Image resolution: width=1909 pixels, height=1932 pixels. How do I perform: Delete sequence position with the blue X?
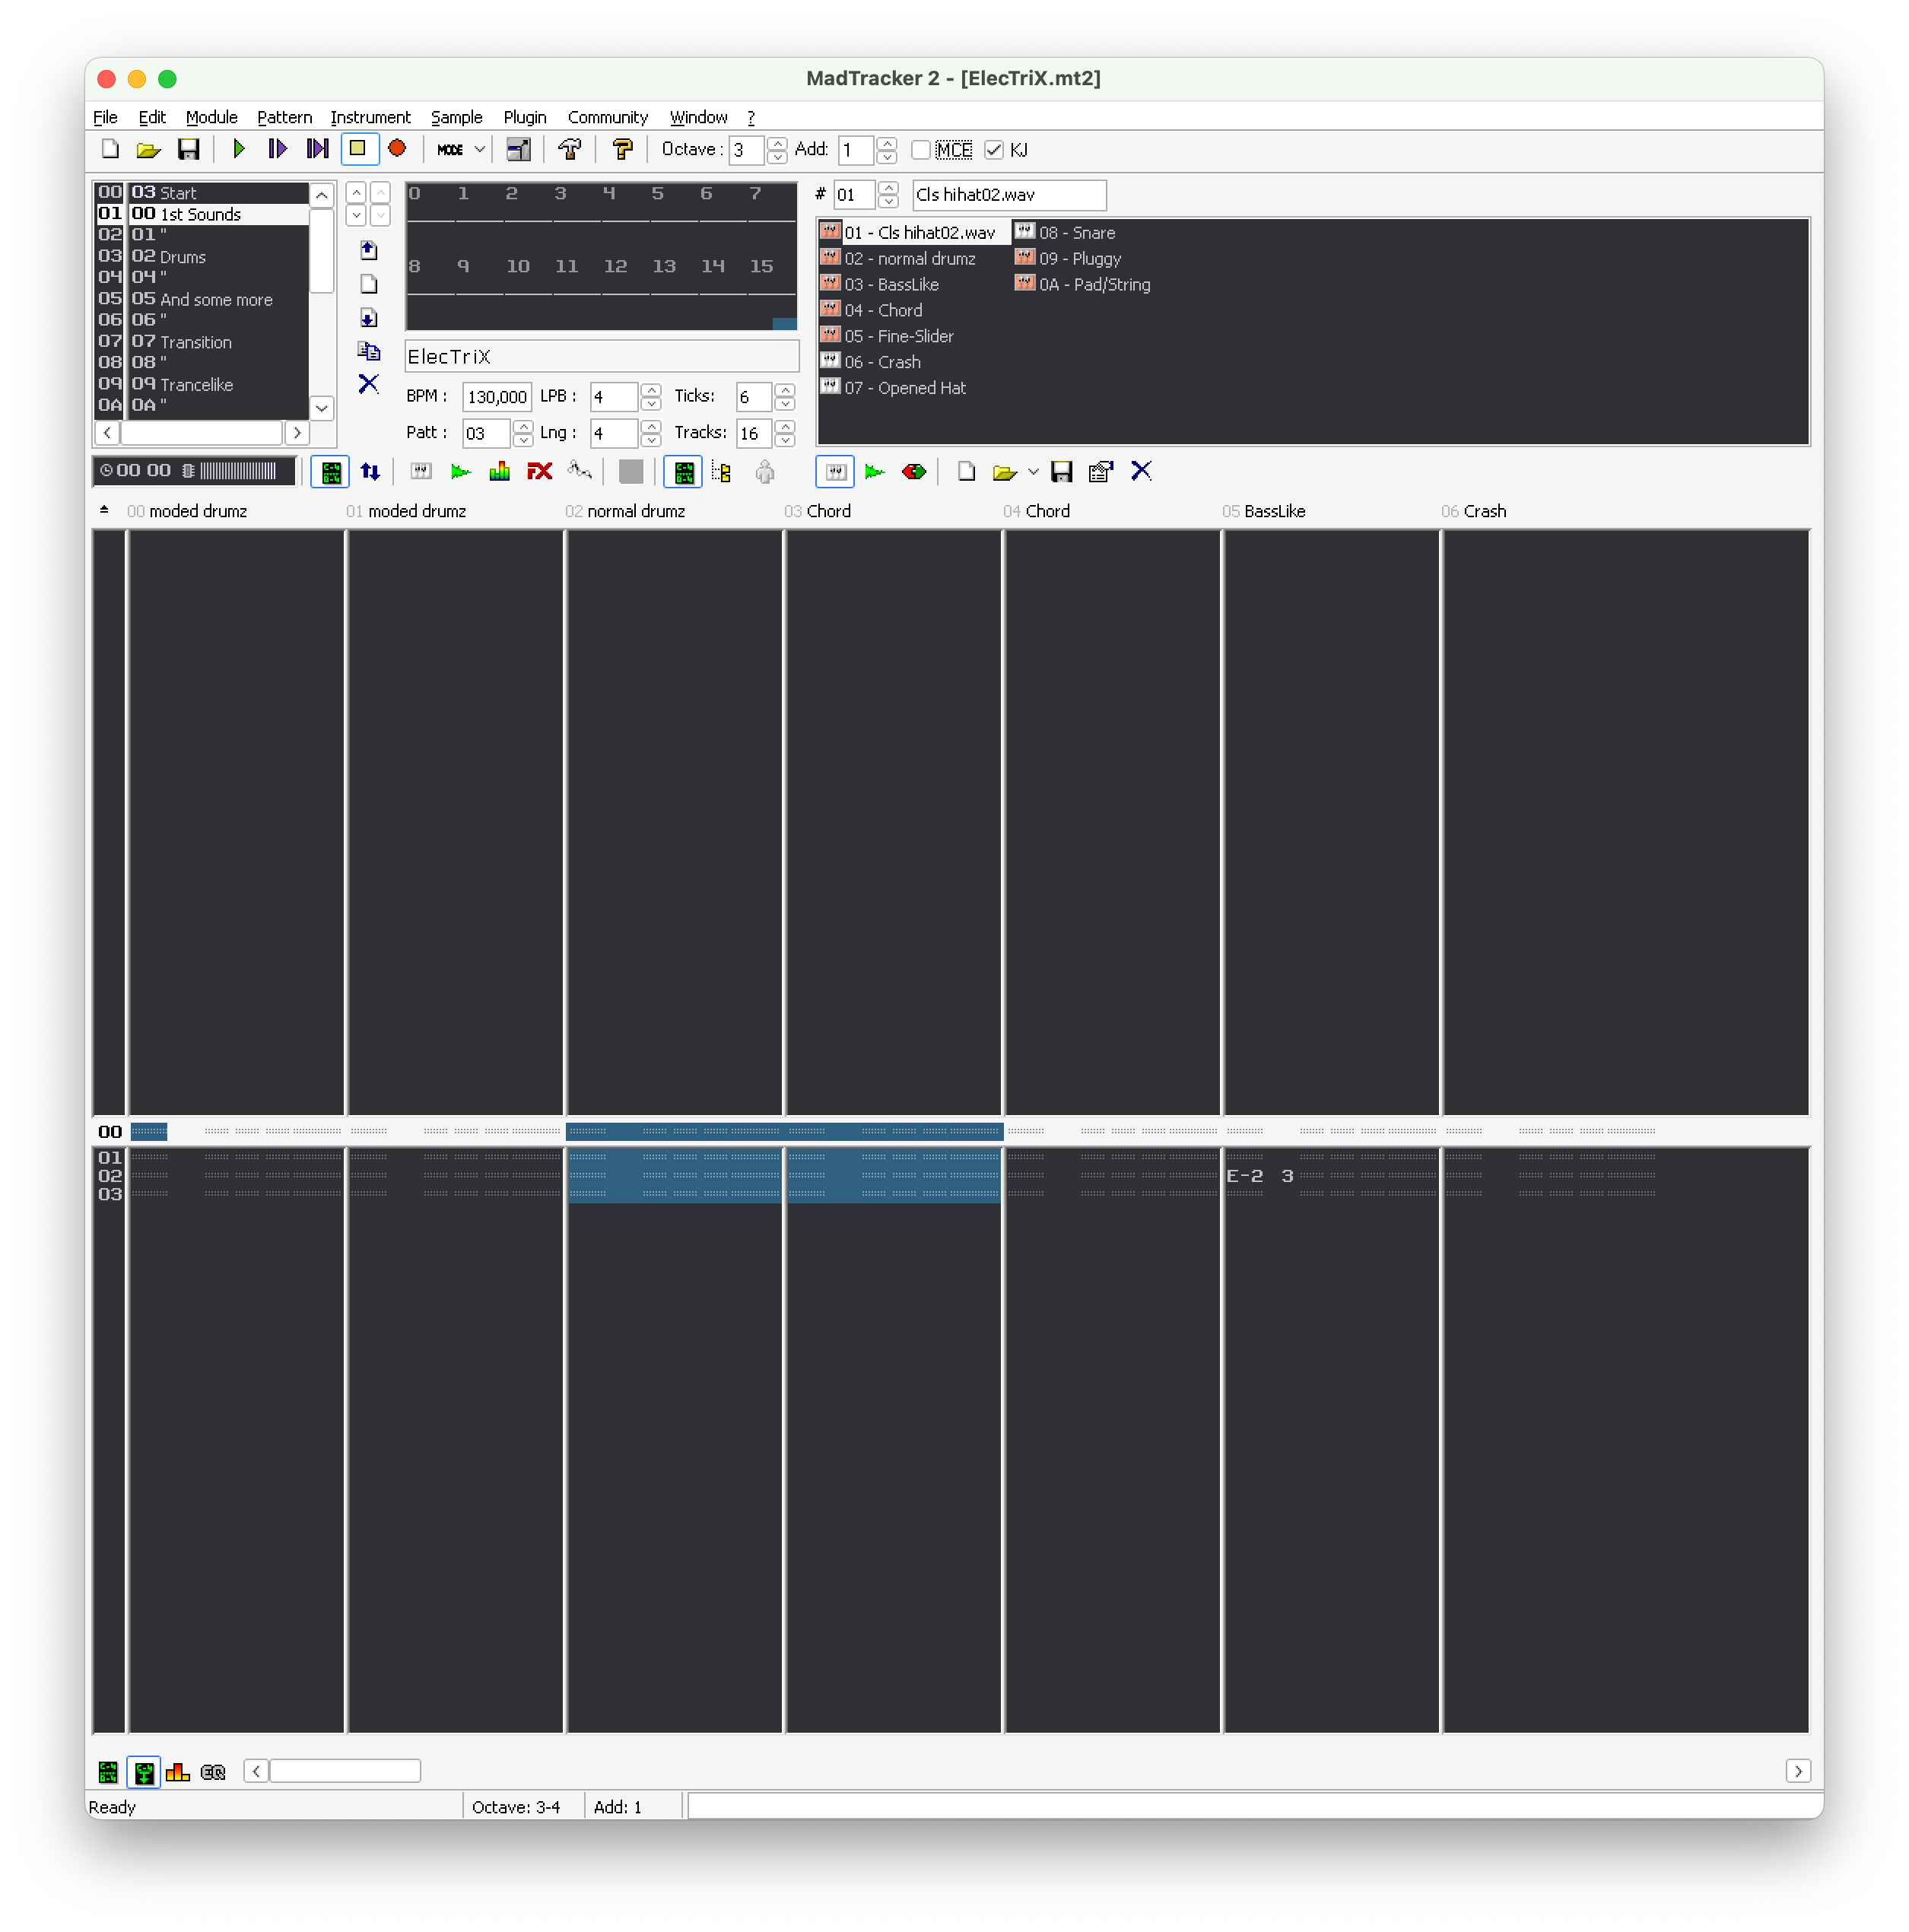[369, 384]
